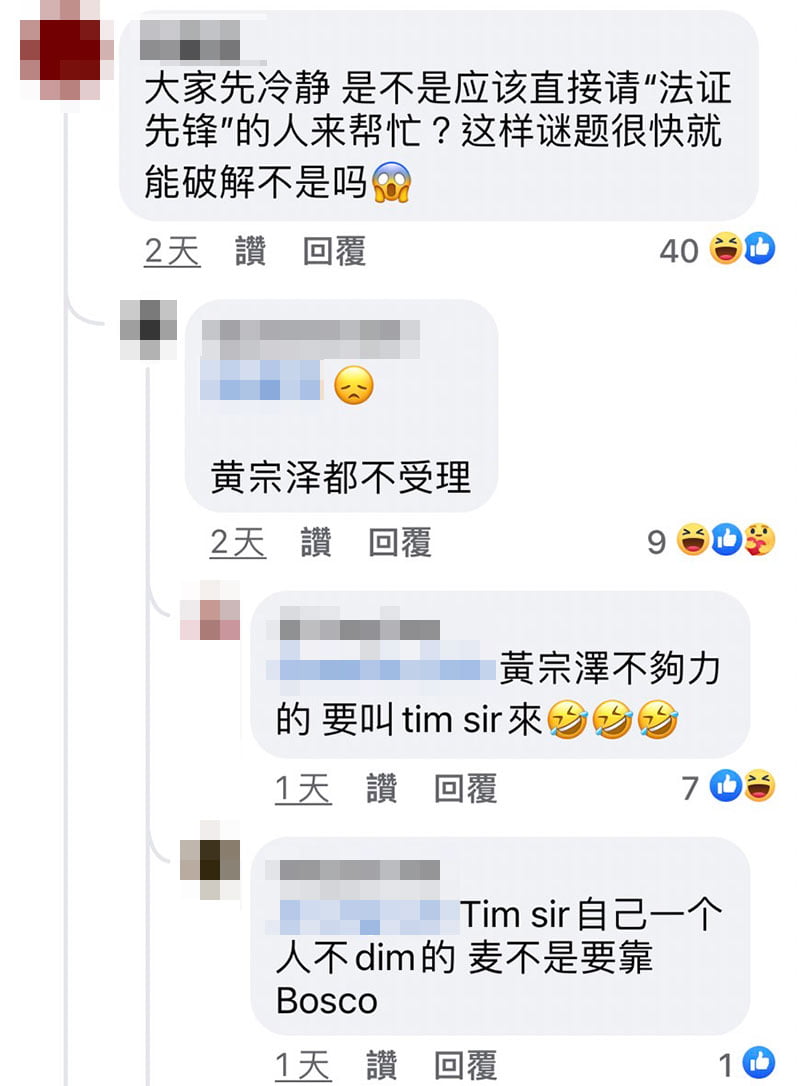Like the Bosco comment with 讚
The image size is (800, 1086).
pyautogui.click(x=382, y=1065)
